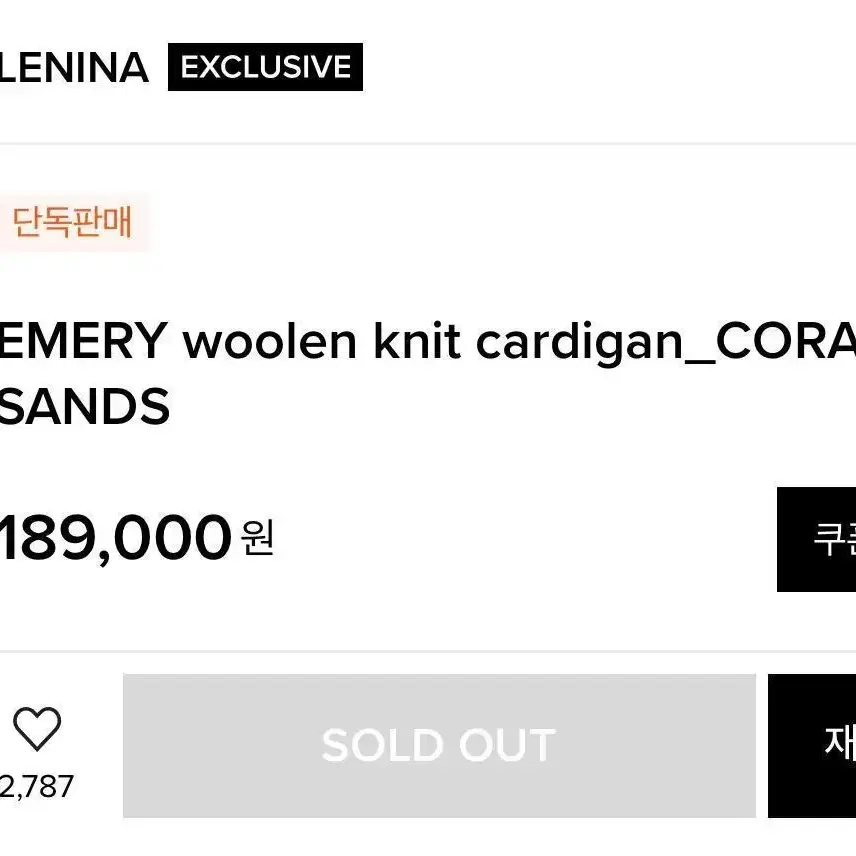
Task: Select the 단독판매 orange tag
Action: click(72, 222)
